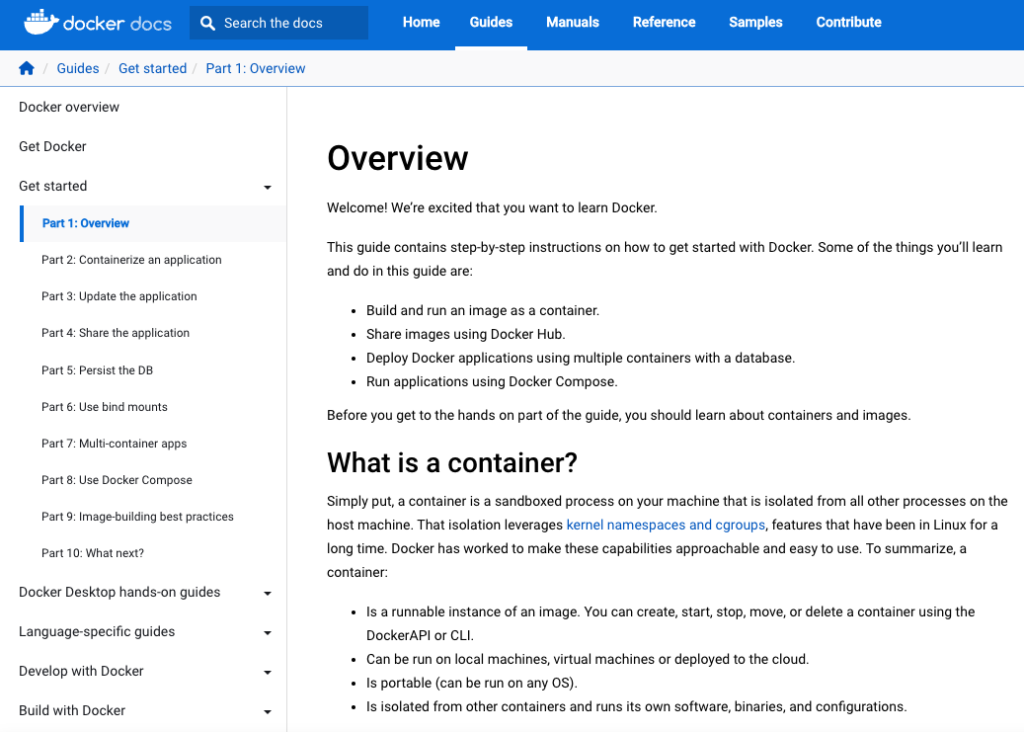
Task: Follow the kernel namespaces and cgroups link
Action: 665,525
